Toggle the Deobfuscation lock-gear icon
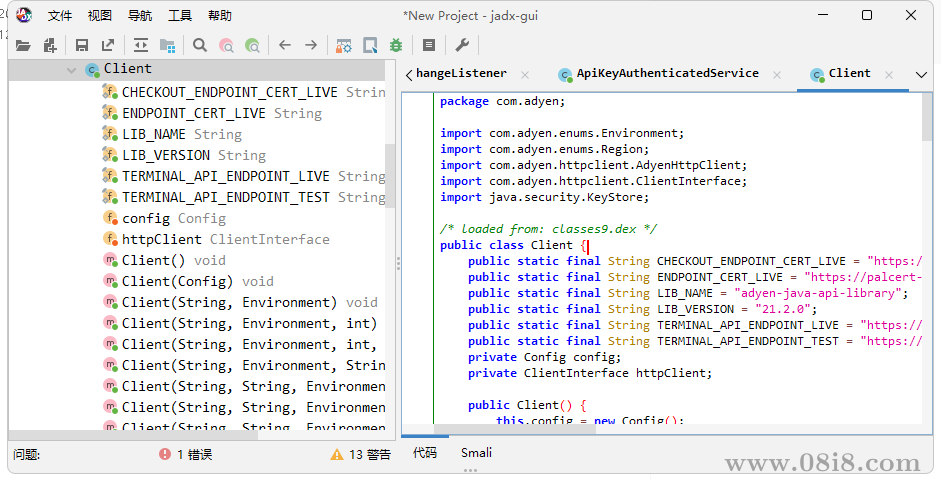 click(343, 45)
